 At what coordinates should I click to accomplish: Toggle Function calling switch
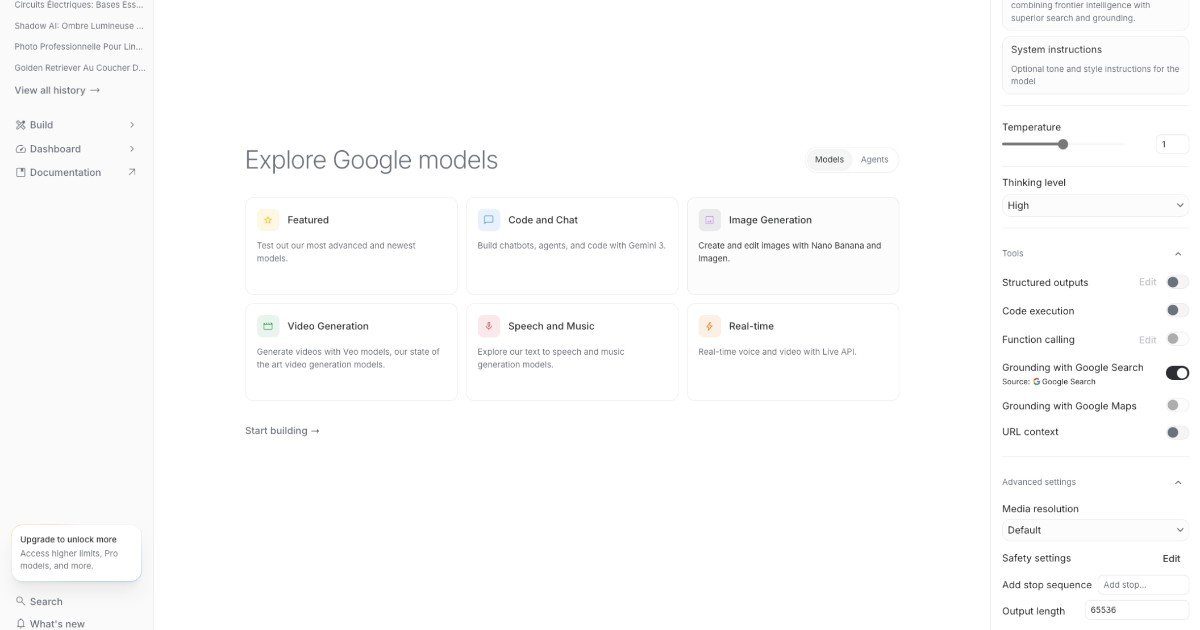pos(1177,339)
